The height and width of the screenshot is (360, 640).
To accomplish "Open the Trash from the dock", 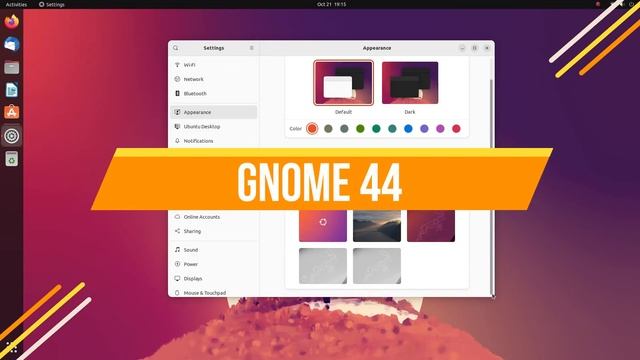I will click(x=11, y=159).
